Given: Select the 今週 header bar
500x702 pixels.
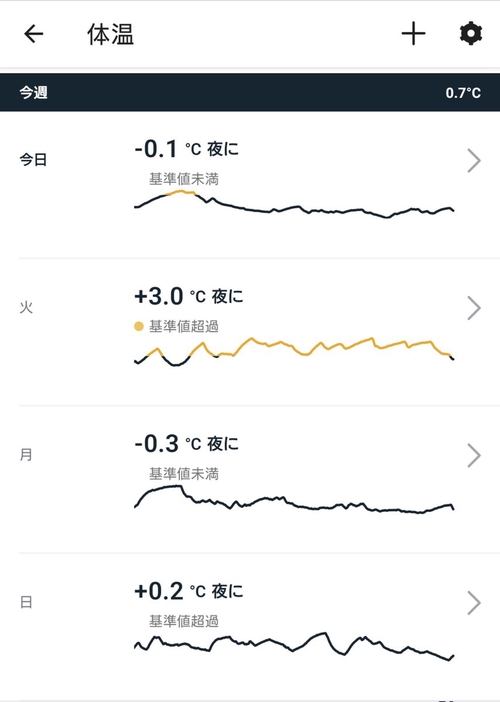Looking at the screenshot, I should coord(250,93).
